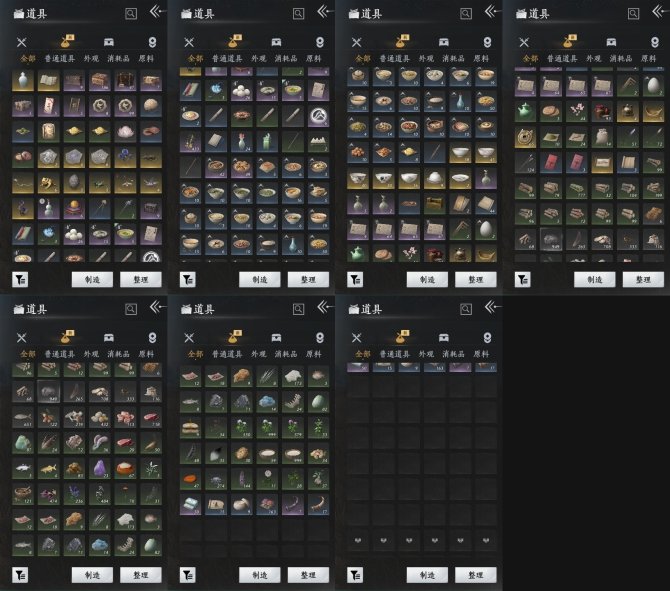
Task: Choose the stacked steamed buns item
Action: pyautogui.click(x=191, y=426)
